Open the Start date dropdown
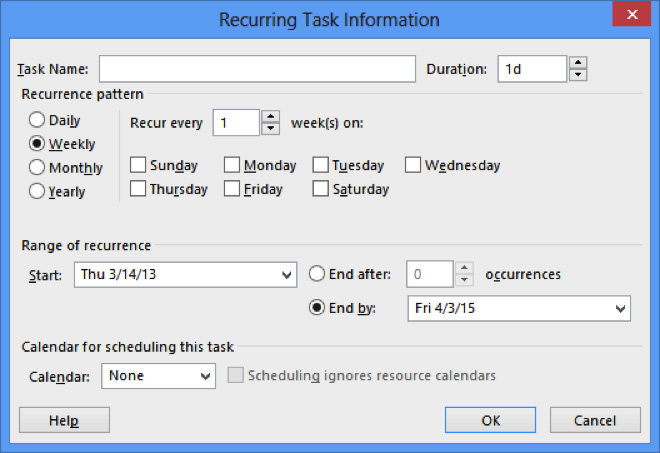 288,275
